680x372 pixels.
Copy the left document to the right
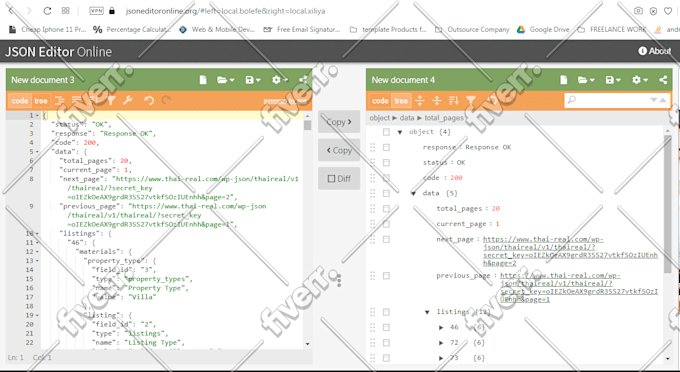339,122
